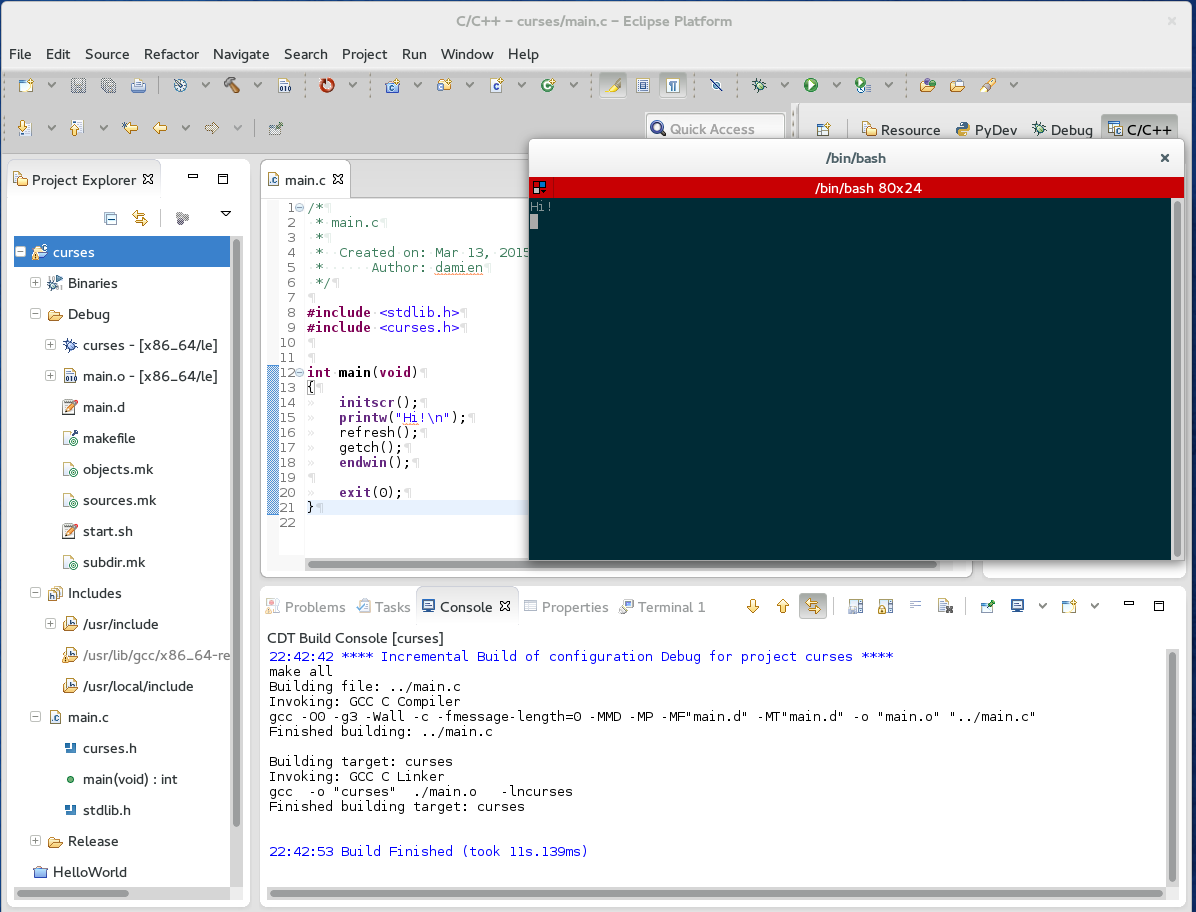Click the hammer Build icon in toolbar
This screenshot has height=912, width=1196.
click(x=232, y=85)
